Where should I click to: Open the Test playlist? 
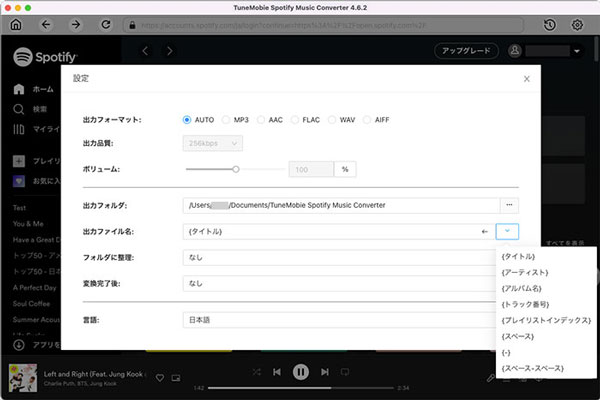coord(20,208)
